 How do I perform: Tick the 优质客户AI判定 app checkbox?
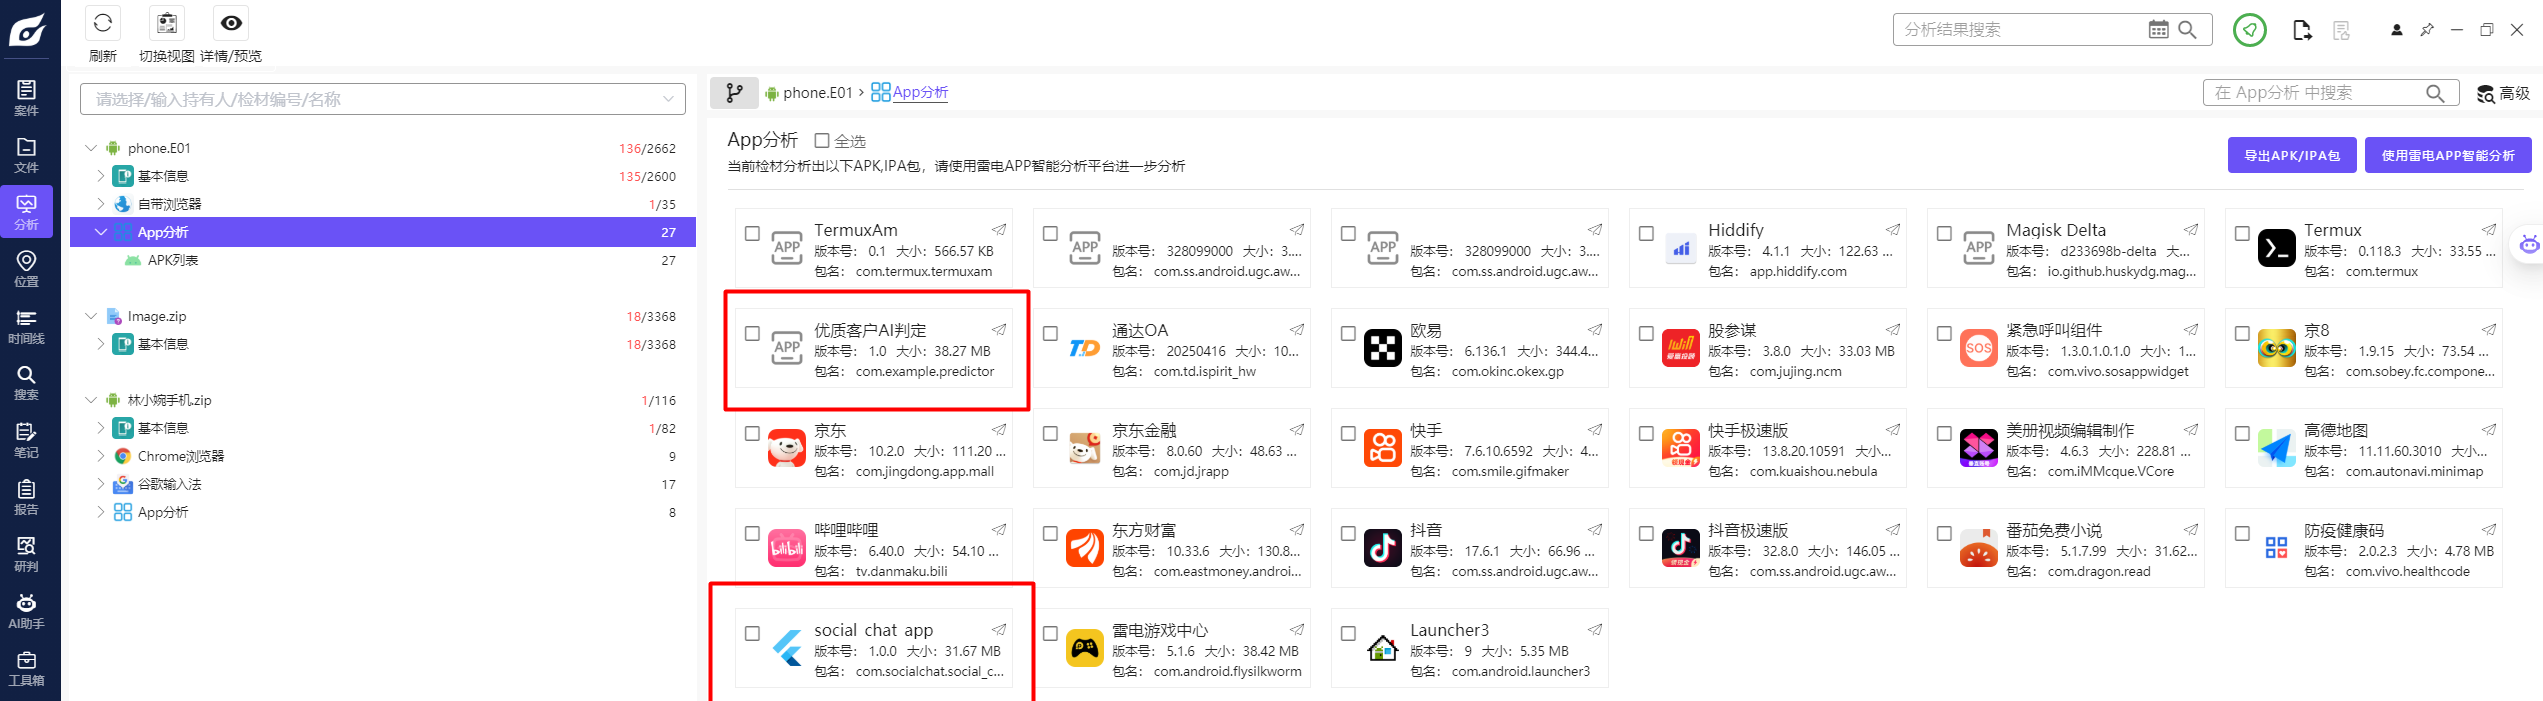[752, 333]
